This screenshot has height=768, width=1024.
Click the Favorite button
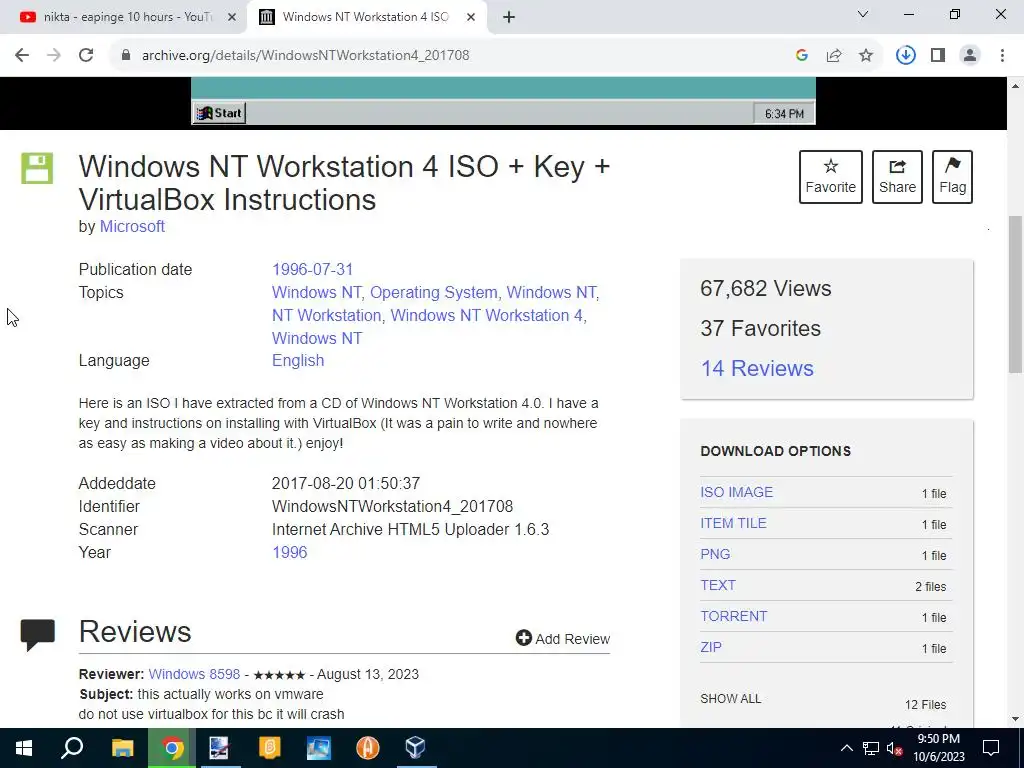click(831, 177)
